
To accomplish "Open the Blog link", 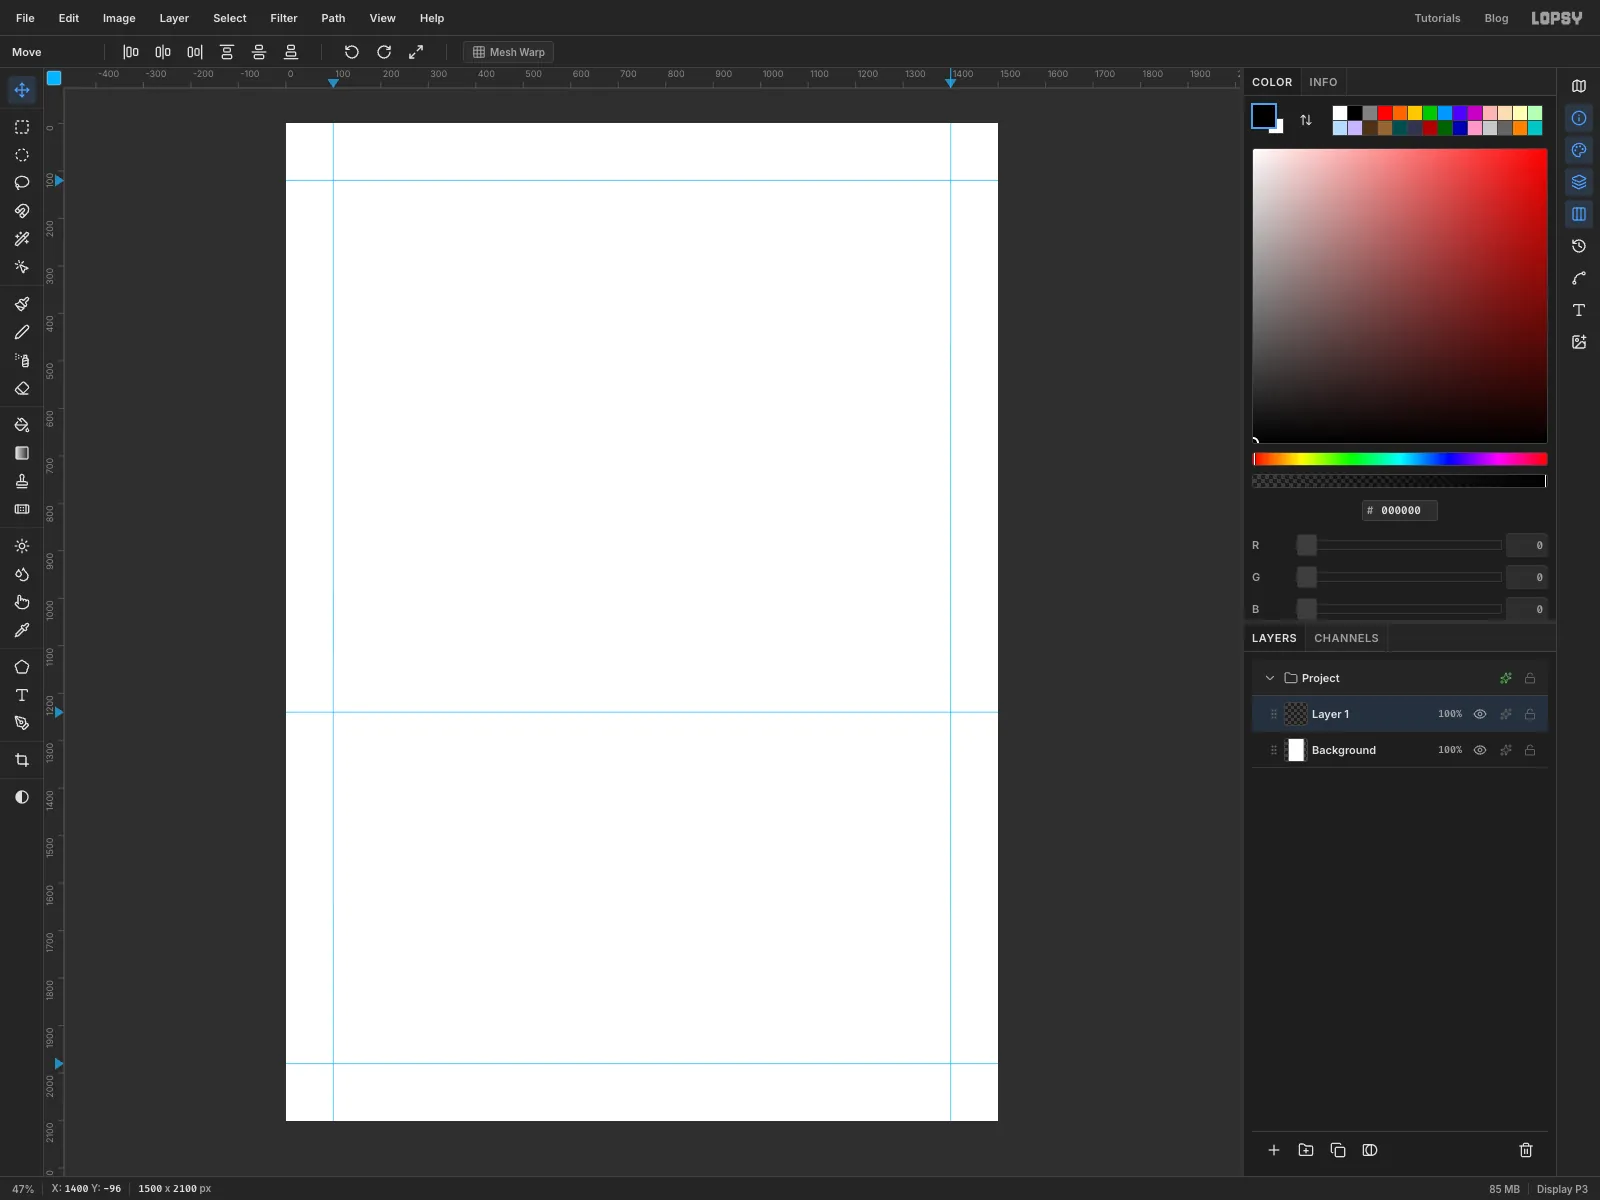I will (1496, 18).
